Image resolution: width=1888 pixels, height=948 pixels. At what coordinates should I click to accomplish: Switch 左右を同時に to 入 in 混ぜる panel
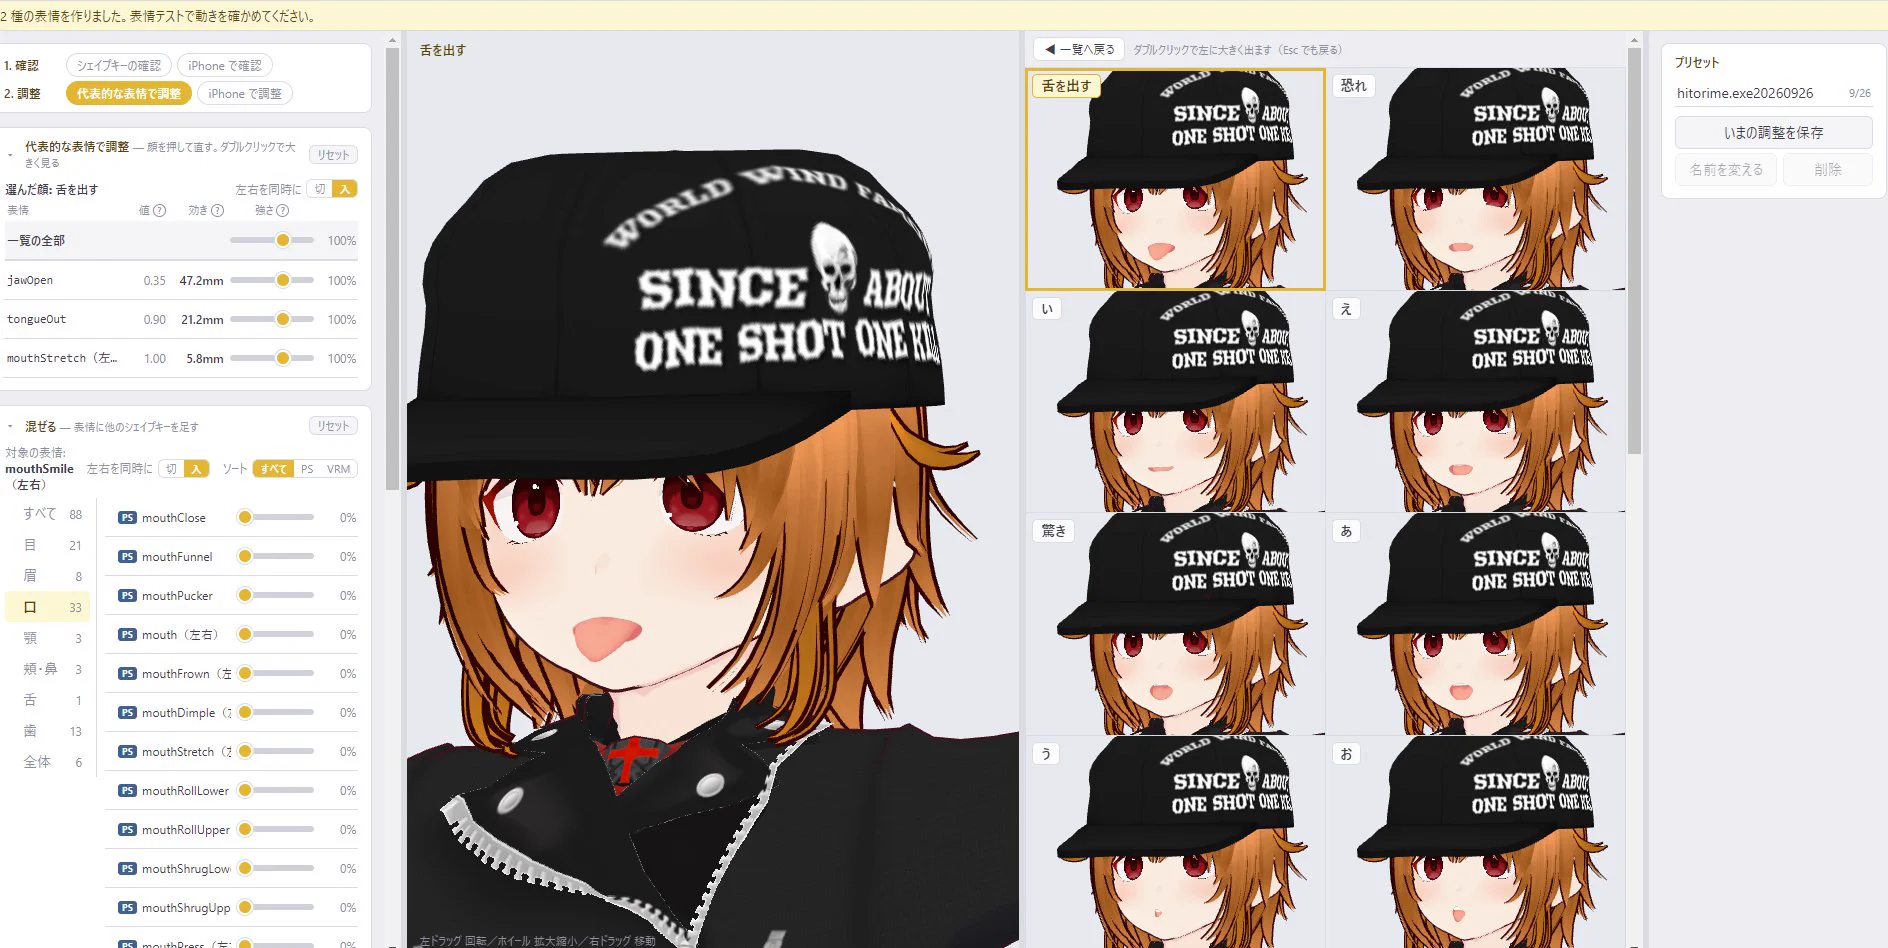197,469
